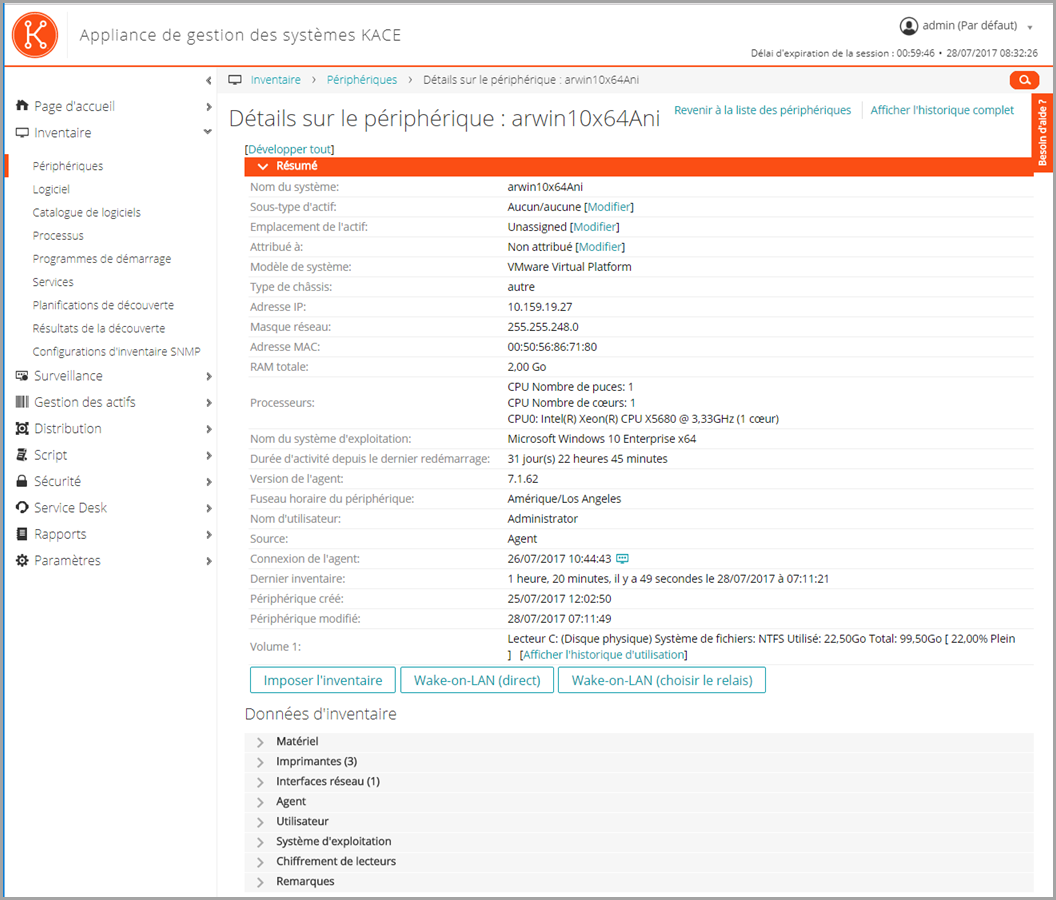Screen dimensions: 1056x900
Task: Open Services in the sidebar
Action: (x=53, y=282)
